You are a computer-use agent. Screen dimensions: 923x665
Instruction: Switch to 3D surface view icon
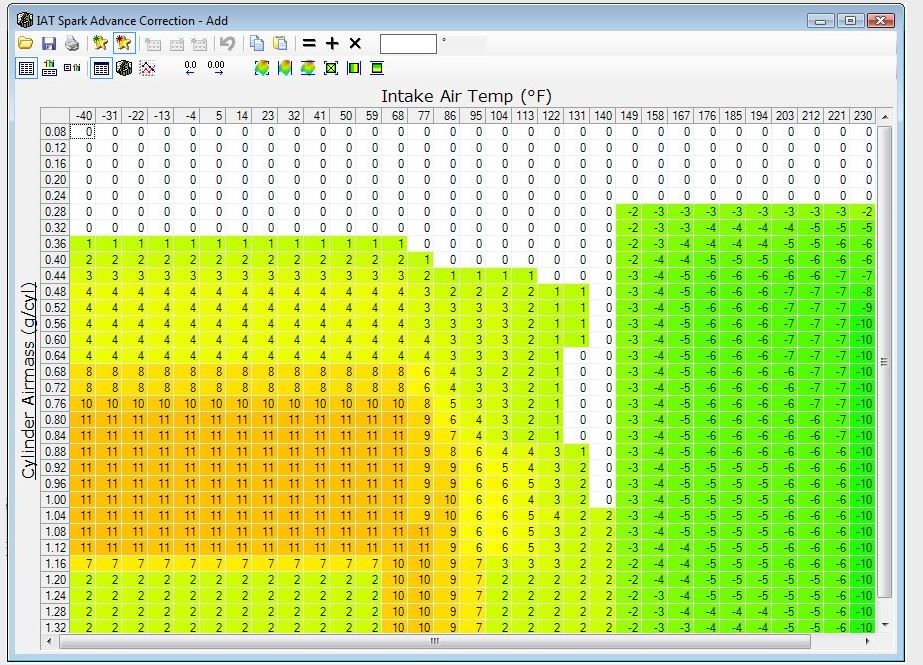pyautogui.click(x=124, y=68)
